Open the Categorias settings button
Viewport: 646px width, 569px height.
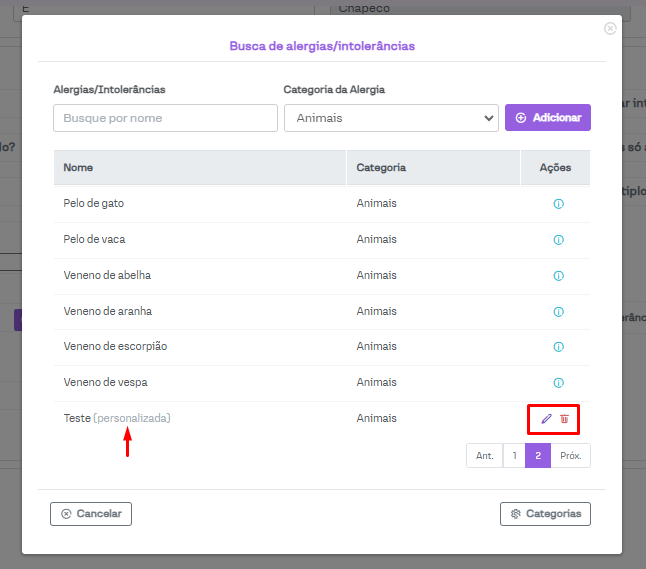[x=545, y=514]
